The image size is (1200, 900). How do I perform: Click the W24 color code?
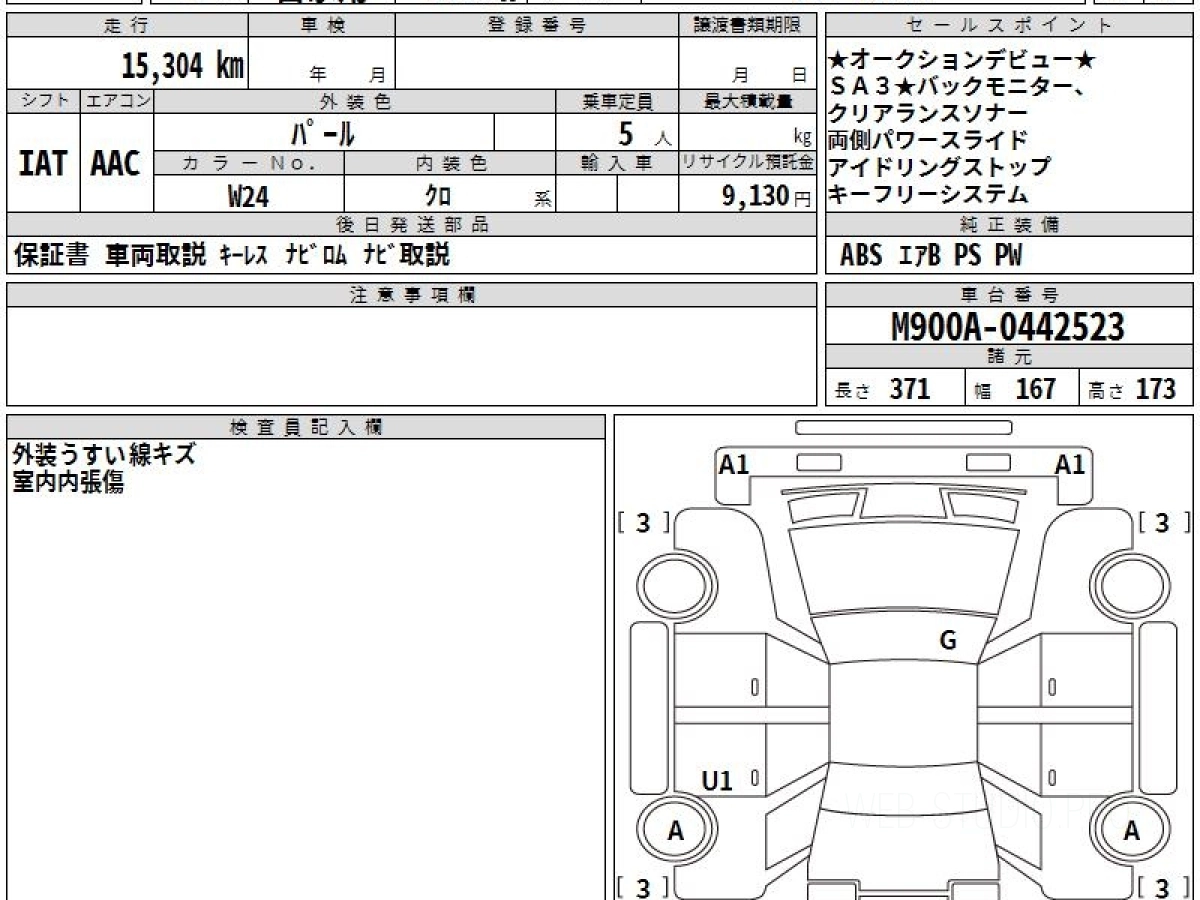(248, 196)
